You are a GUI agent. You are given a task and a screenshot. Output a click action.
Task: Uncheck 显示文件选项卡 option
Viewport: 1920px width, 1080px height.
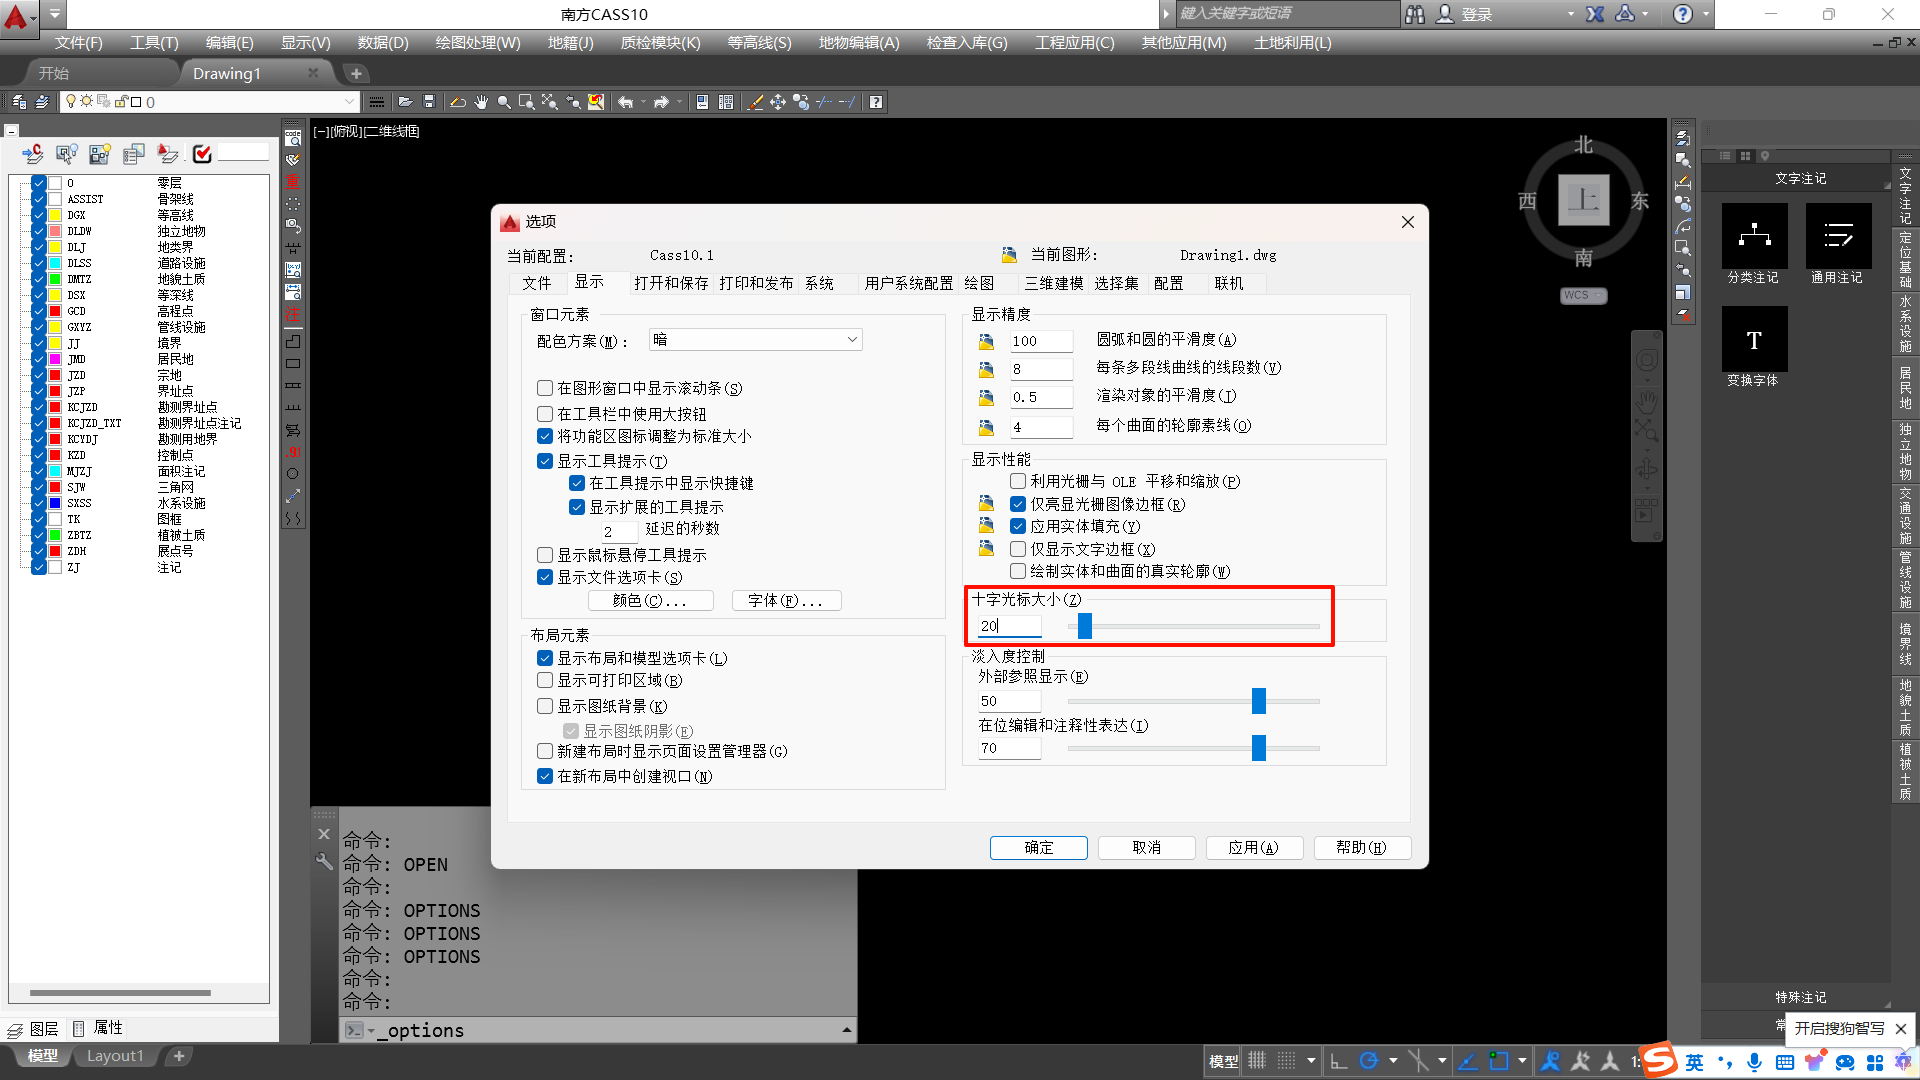[545, 577]
